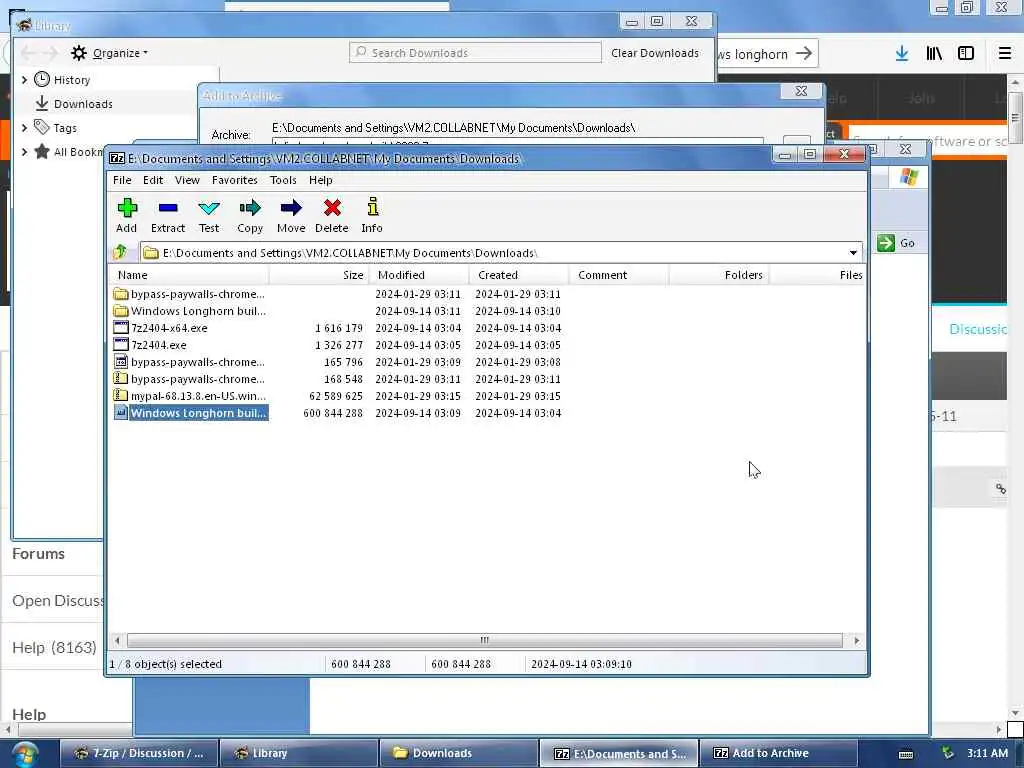Sort by the Name column header

click(189, 275)
